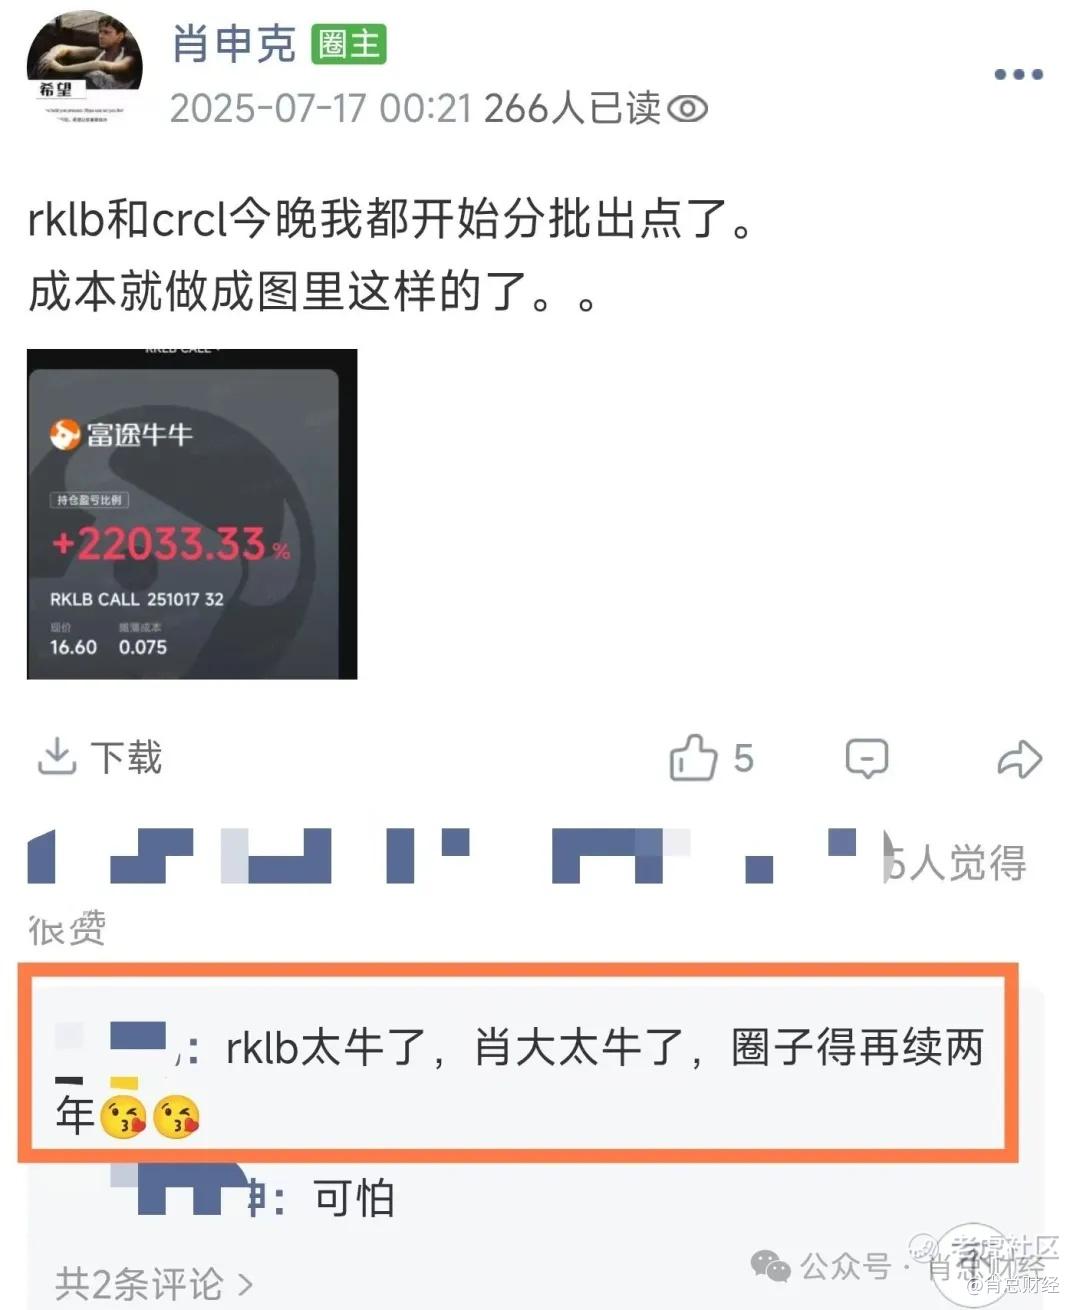Image resolution: width=1080 pixels, height=1310 pixels.
Task: Tap the post text about rklb和crcl
Action: (392, 255)
